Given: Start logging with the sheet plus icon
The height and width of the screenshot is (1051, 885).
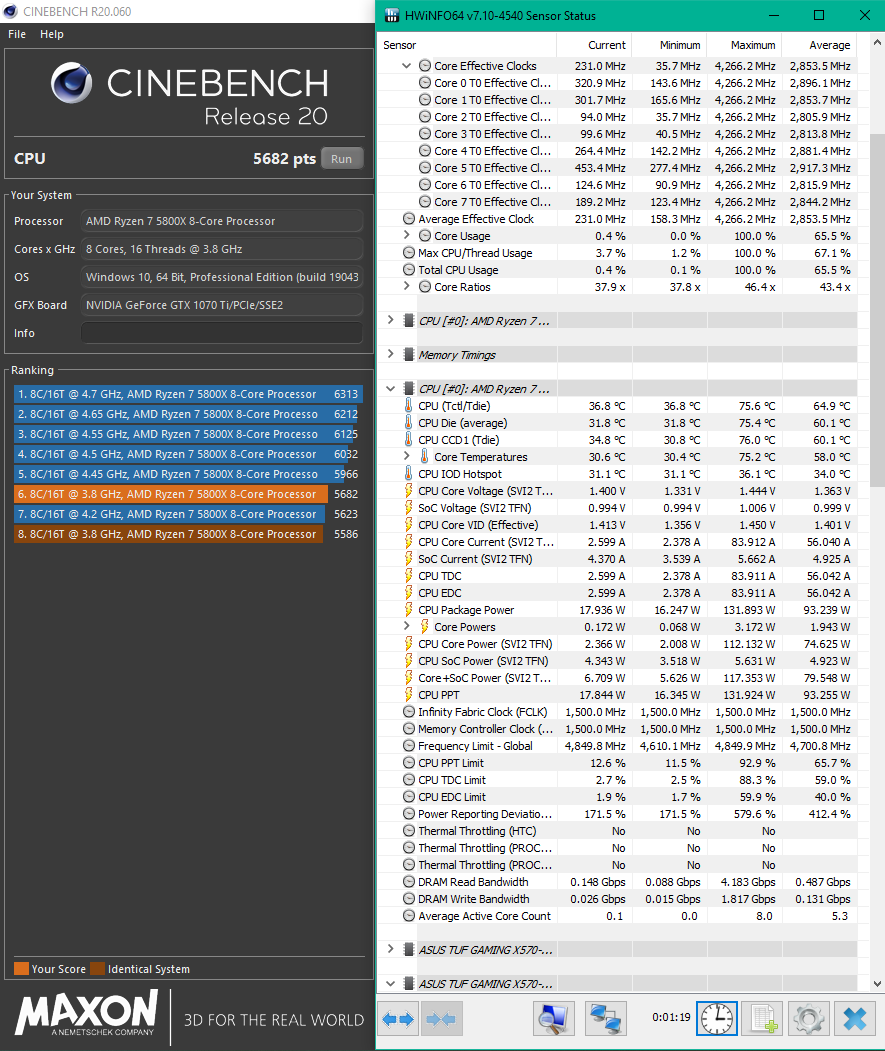Looking at the screenshot, I should click(x=762, y=1019).
